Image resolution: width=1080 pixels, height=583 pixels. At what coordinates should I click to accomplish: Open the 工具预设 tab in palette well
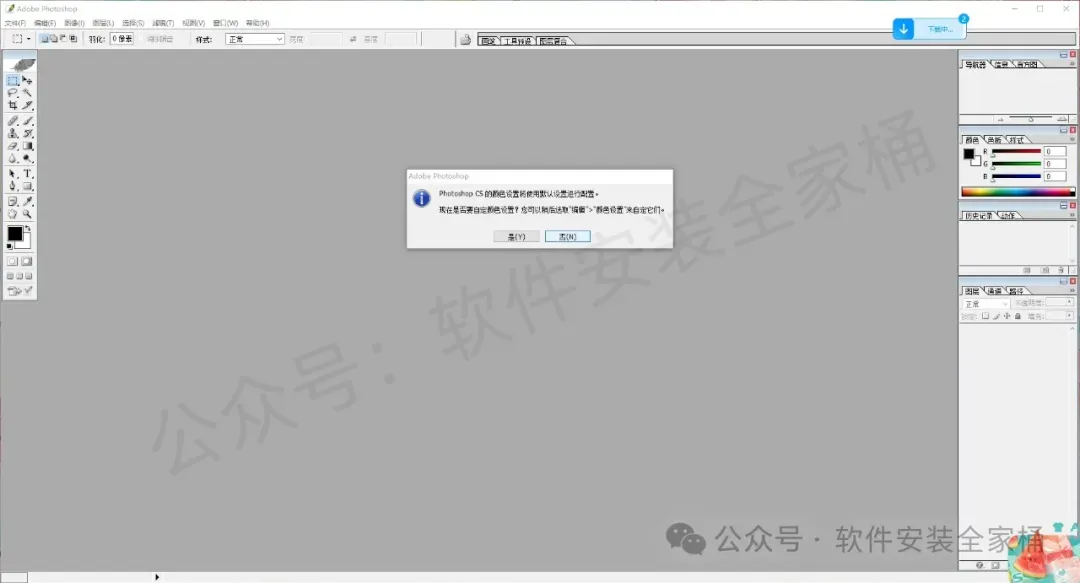[517, 41]
